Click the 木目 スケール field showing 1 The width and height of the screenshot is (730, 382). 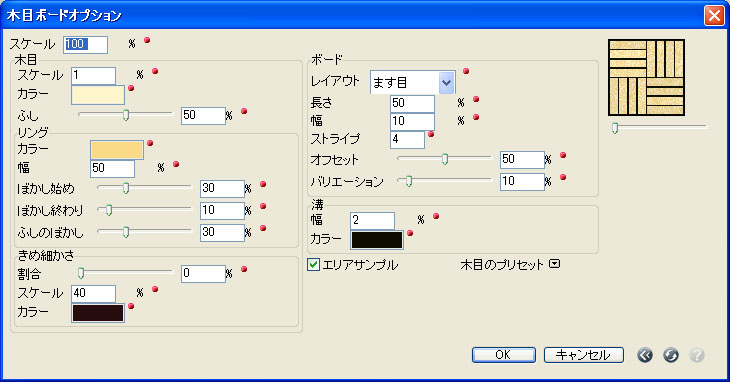(x=94, y=75)
